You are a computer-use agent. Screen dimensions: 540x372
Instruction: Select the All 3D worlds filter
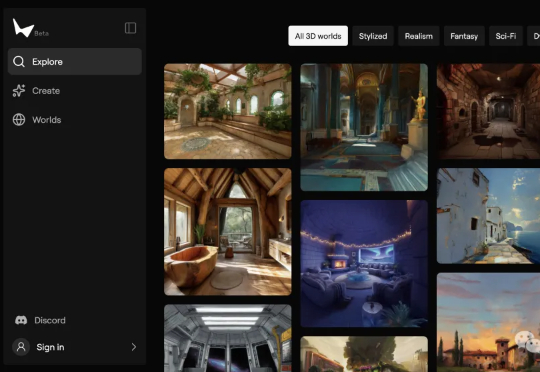pyautogui.click(x=318, y=36)
